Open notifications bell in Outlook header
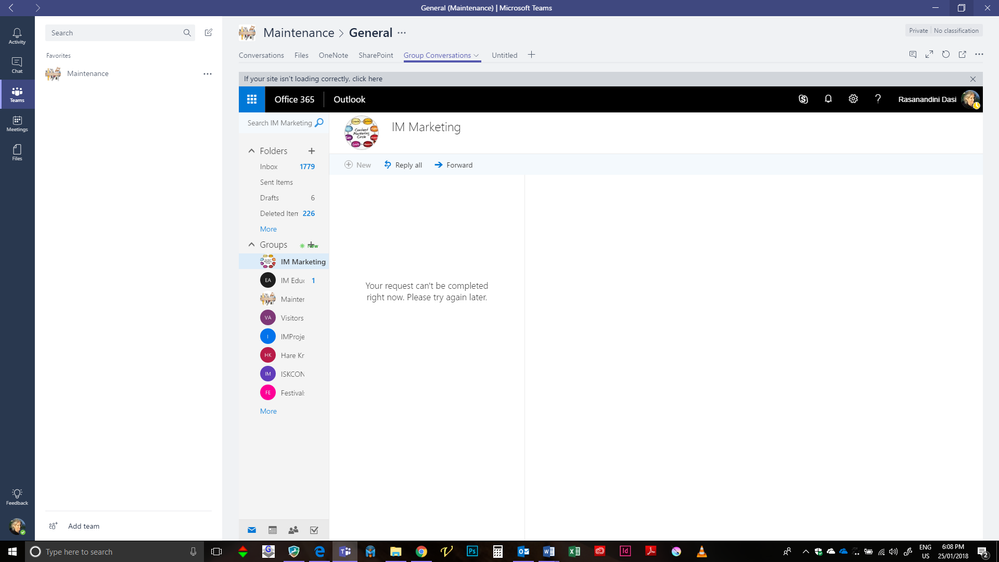This screenshot has height=562, width=999. pyautogui.click(x=828, y=99)
